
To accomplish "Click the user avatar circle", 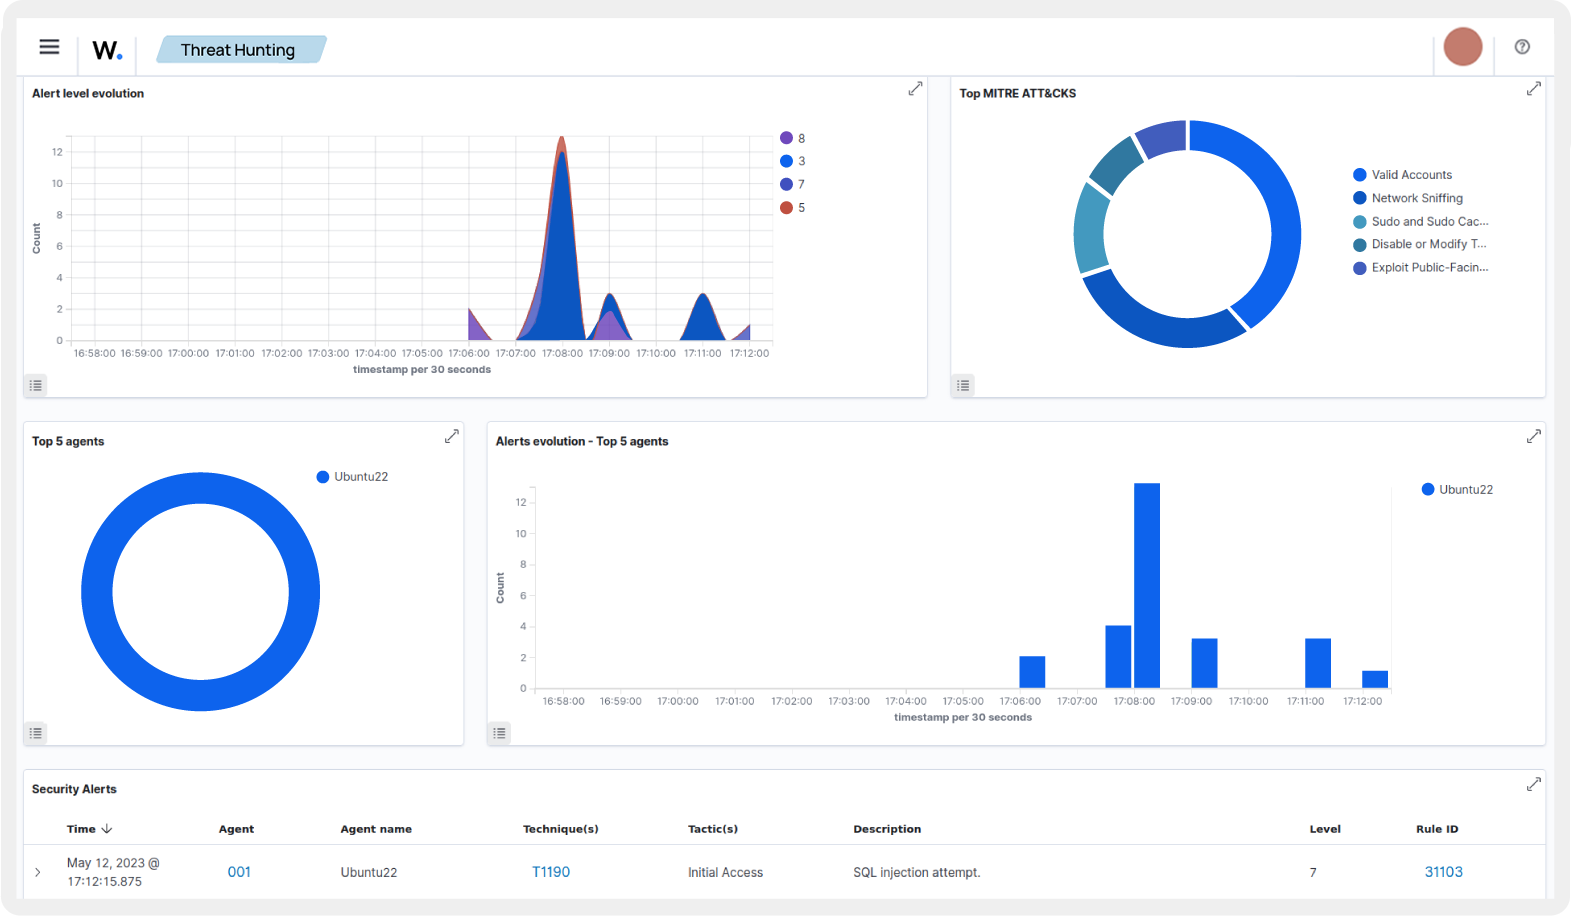I will [x=1462, y=47].
